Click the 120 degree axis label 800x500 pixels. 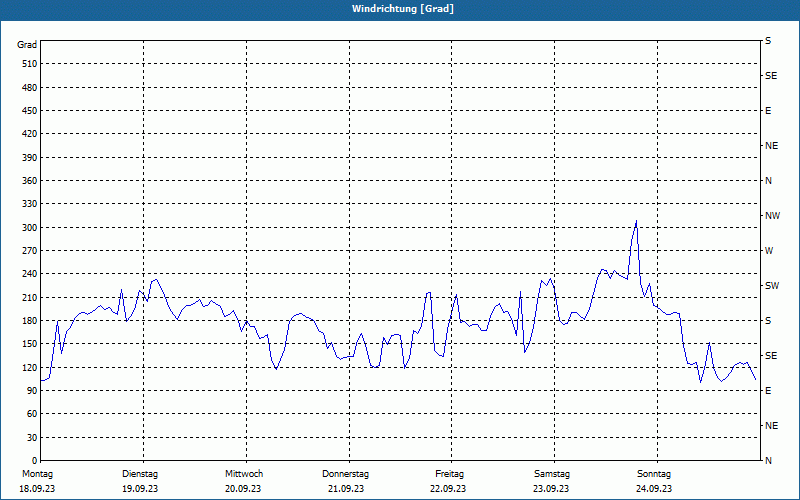coord(30,367)
